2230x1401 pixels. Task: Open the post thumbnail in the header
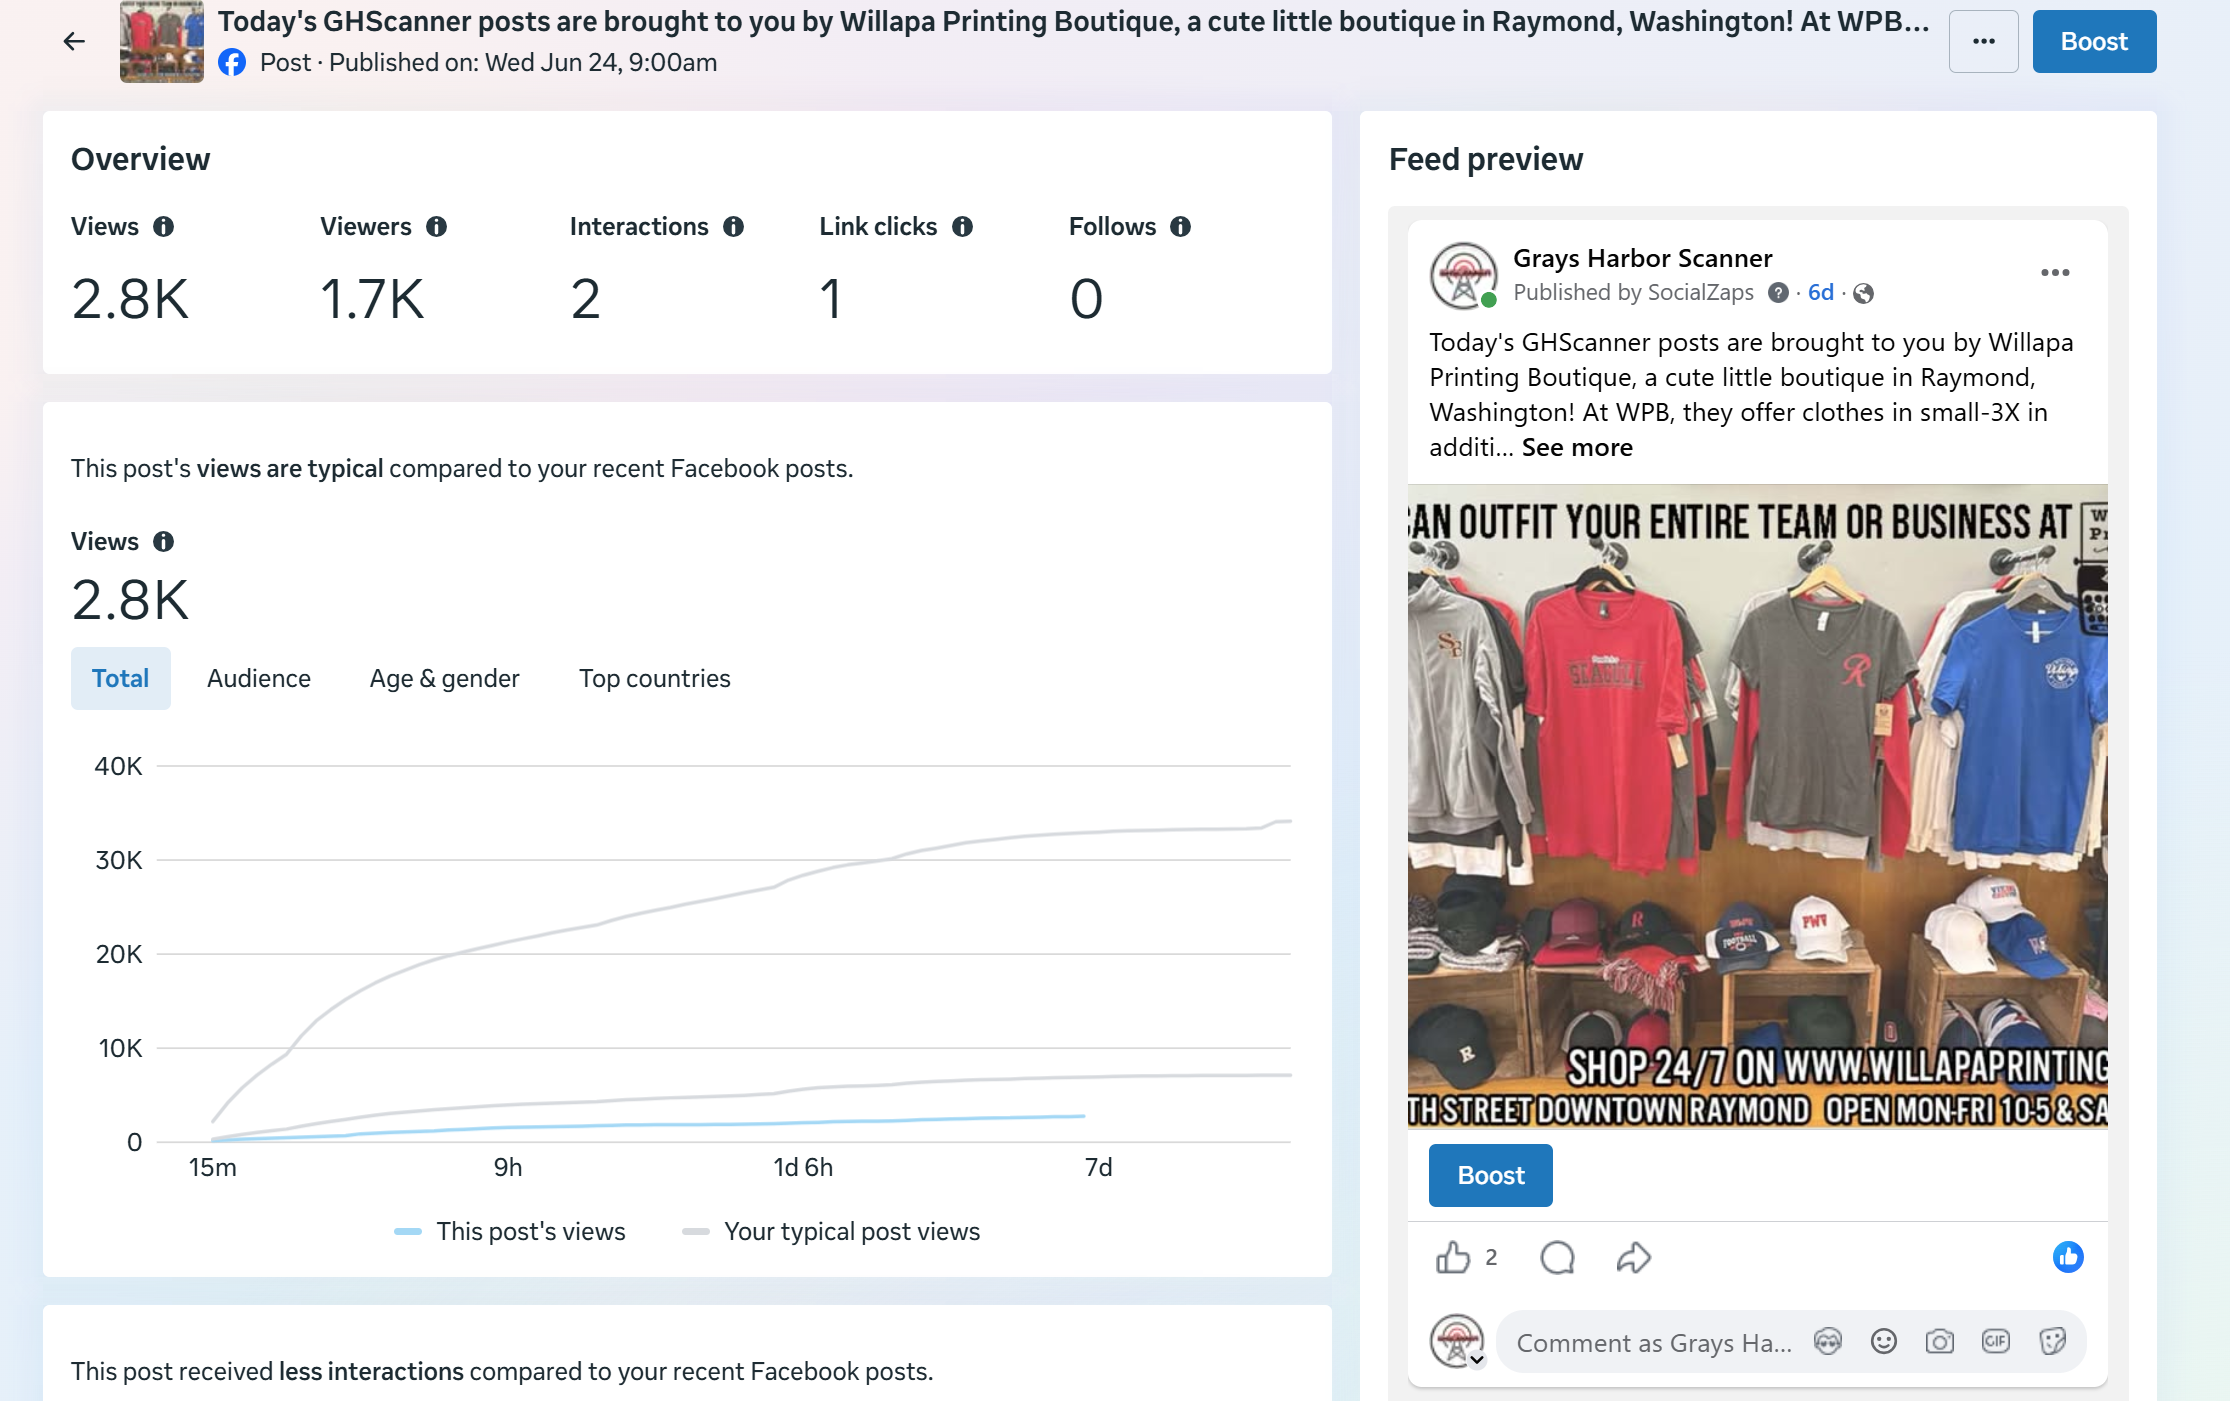pos(161,41)
